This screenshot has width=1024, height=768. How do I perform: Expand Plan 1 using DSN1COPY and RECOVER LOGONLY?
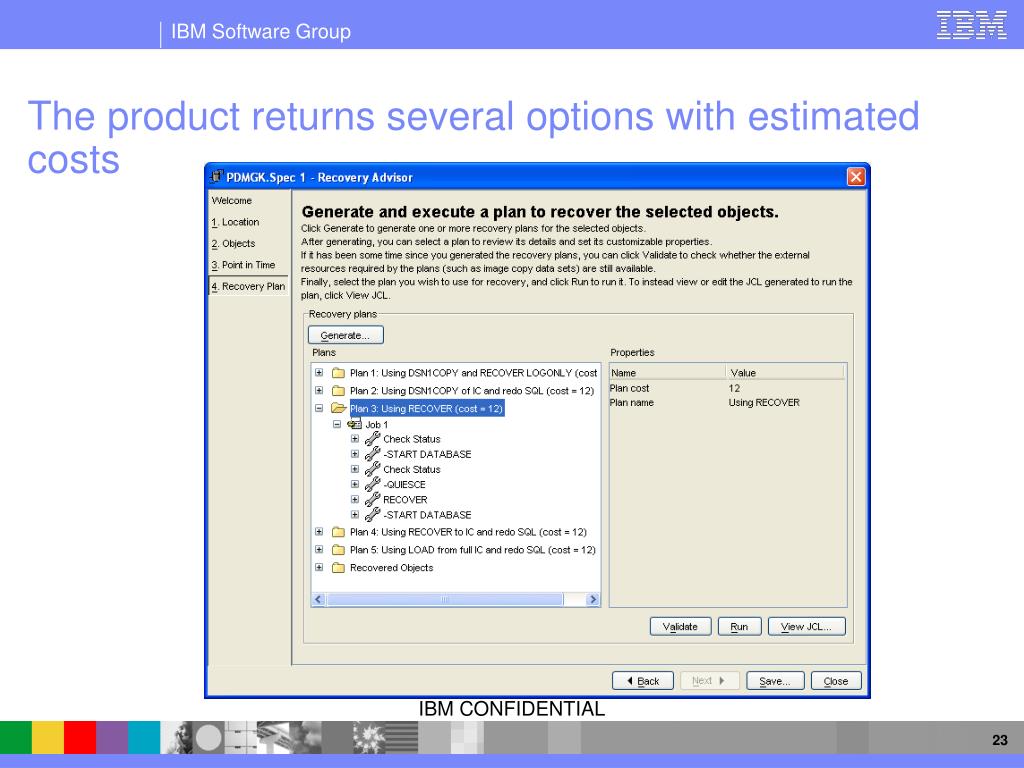click(x=319, y=373)
